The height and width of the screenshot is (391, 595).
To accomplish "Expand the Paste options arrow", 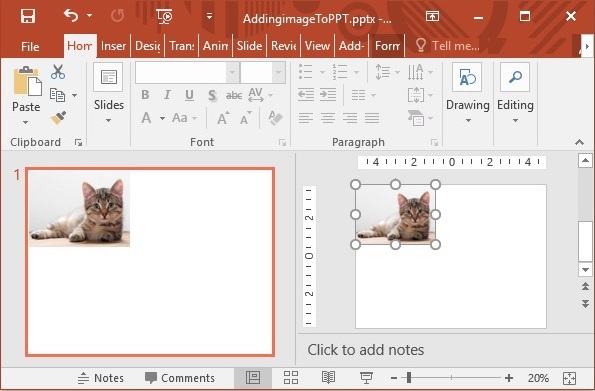I will coord(25,122).
